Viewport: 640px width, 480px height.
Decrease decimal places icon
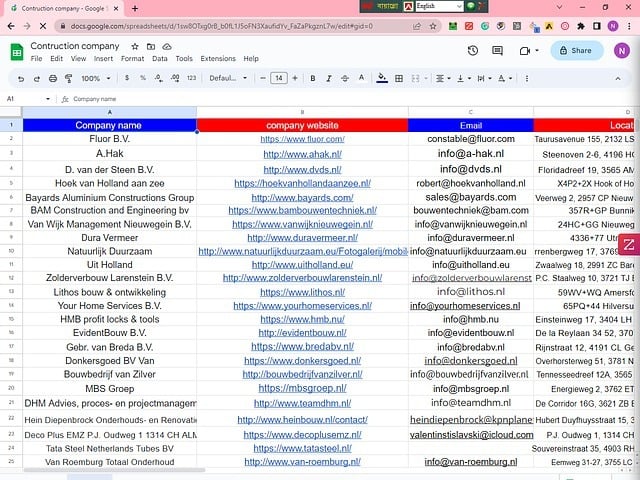tap(159, 78)
